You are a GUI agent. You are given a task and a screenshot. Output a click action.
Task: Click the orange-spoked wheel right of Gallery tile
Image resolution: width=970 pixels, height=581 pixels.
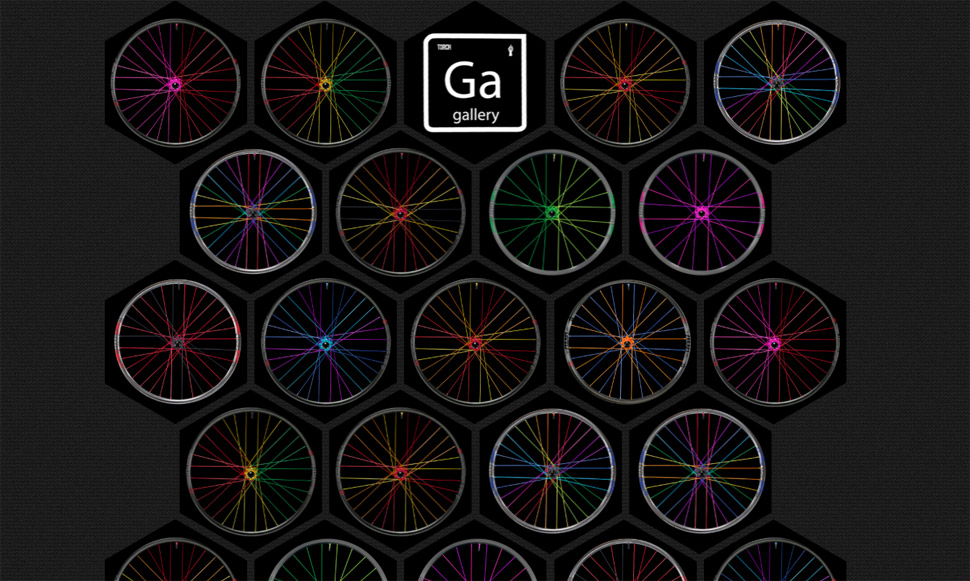point(625,84)
